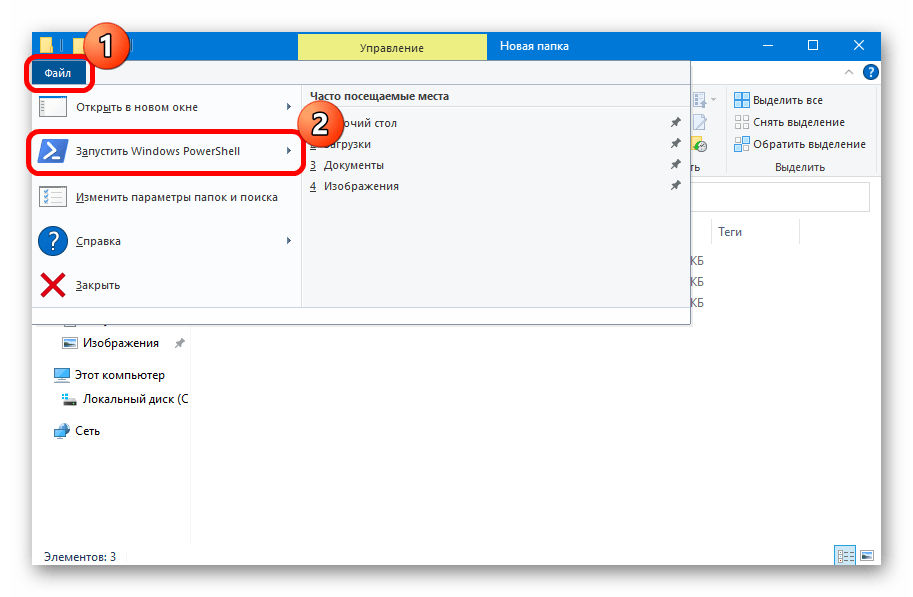
Task: Expand submenu arrow of Открыть в новом окне
Action: click(289, 107)
